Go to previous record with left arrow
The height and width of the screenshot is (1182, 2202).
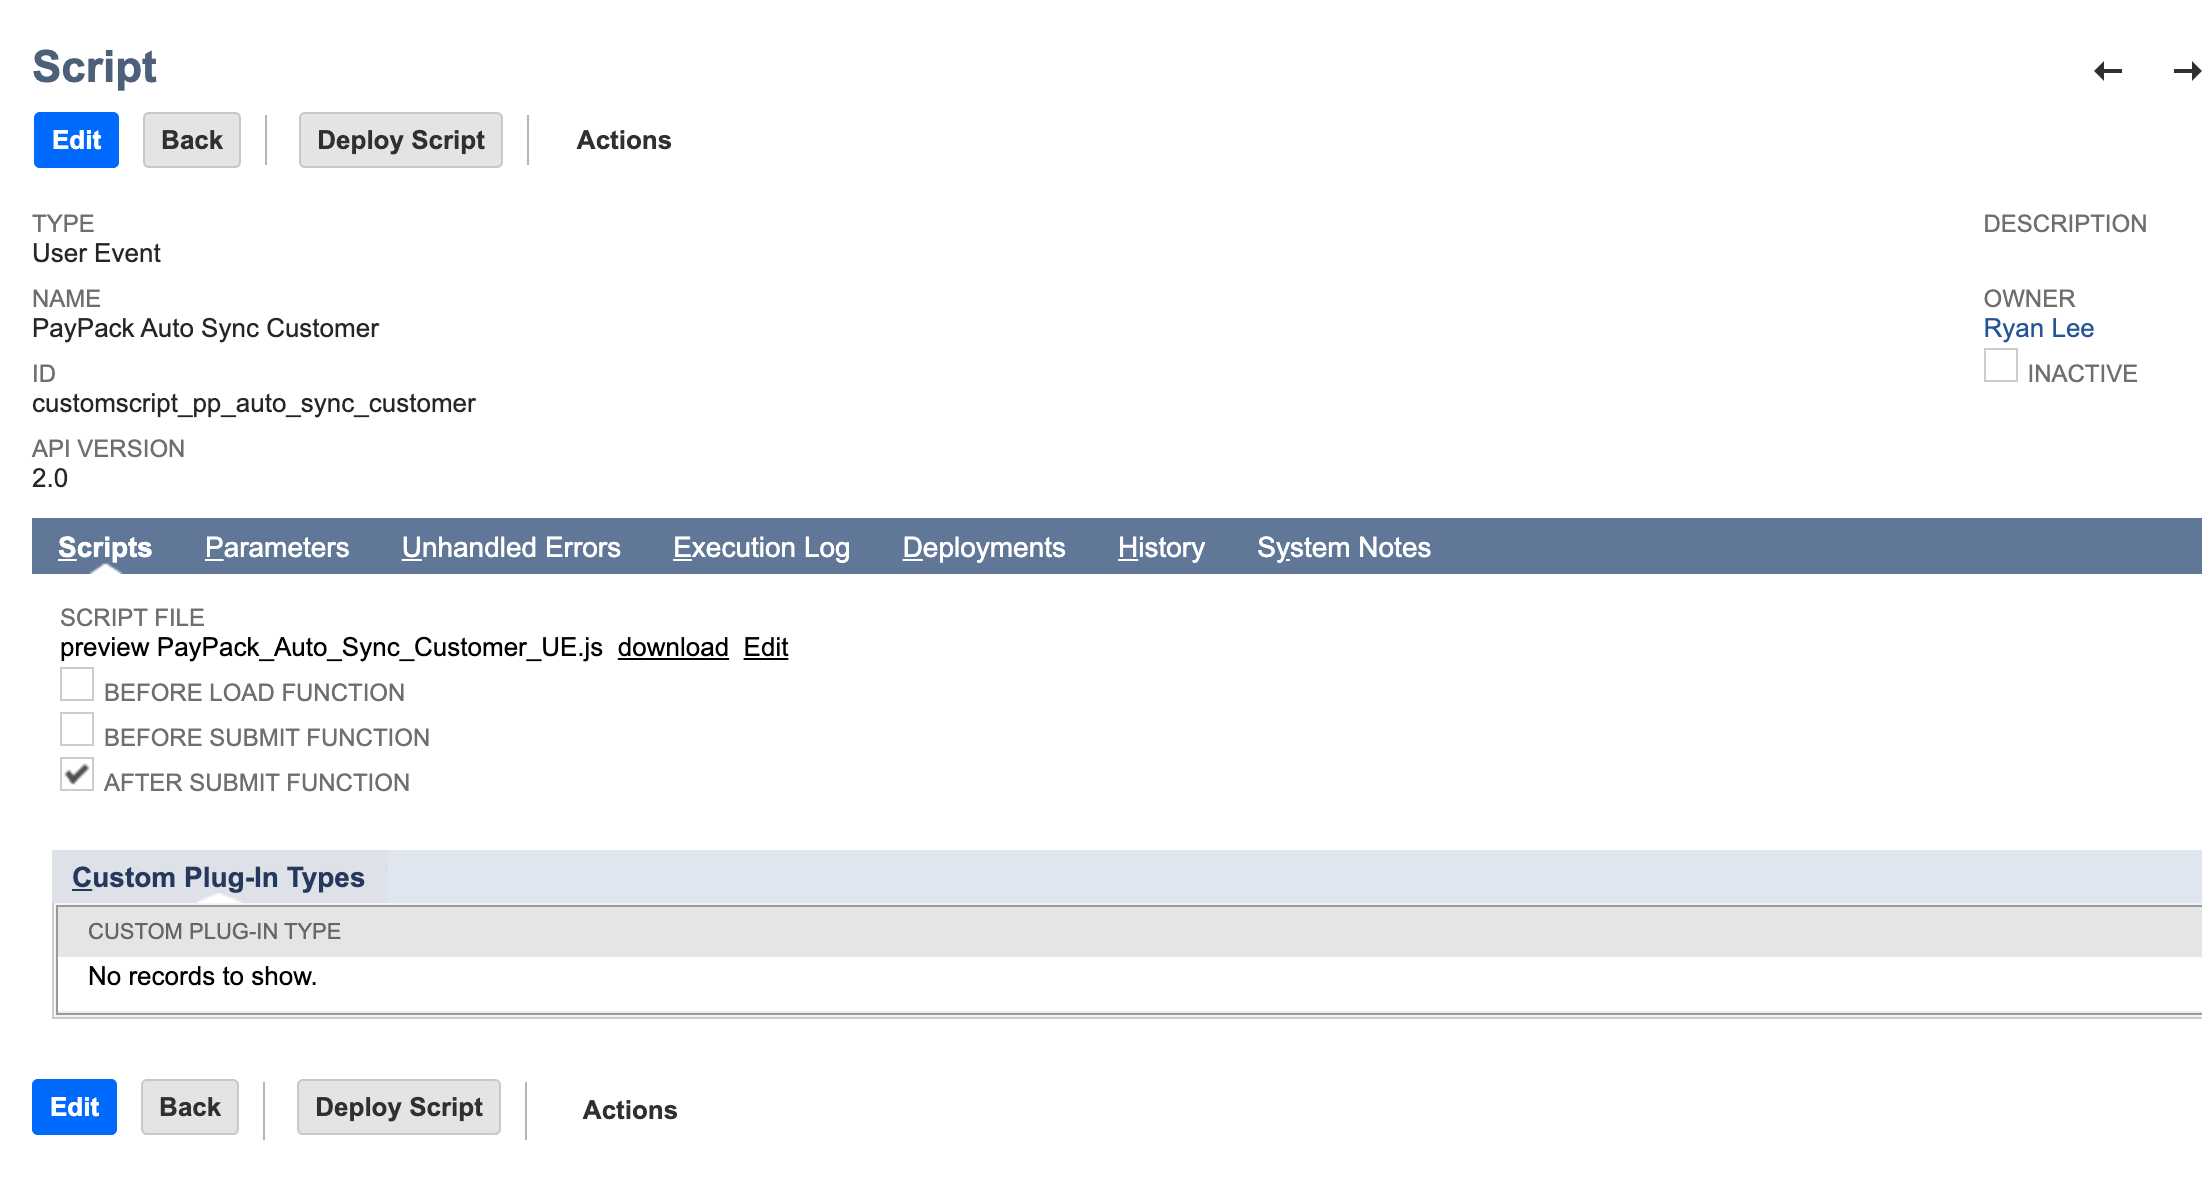tap(2108, 71)
